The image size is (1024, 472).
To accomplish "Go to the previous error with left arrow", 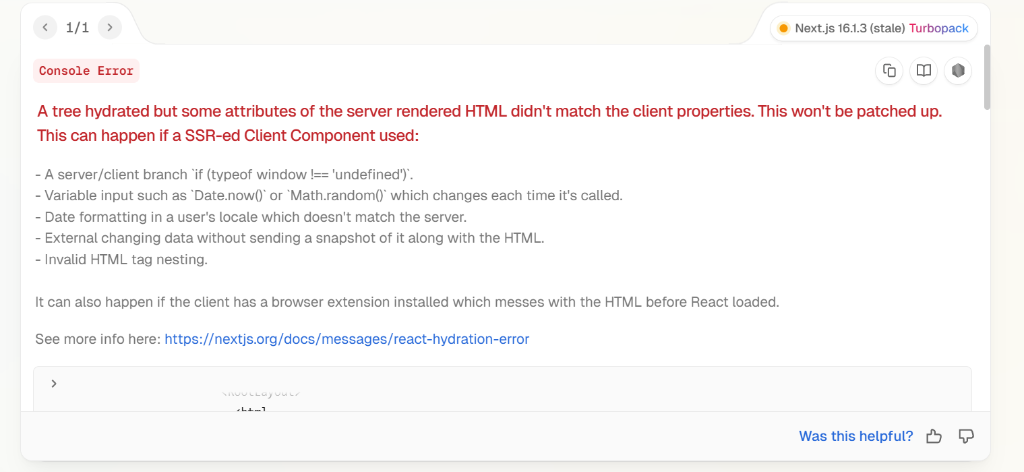I will [x=45, y=28].
